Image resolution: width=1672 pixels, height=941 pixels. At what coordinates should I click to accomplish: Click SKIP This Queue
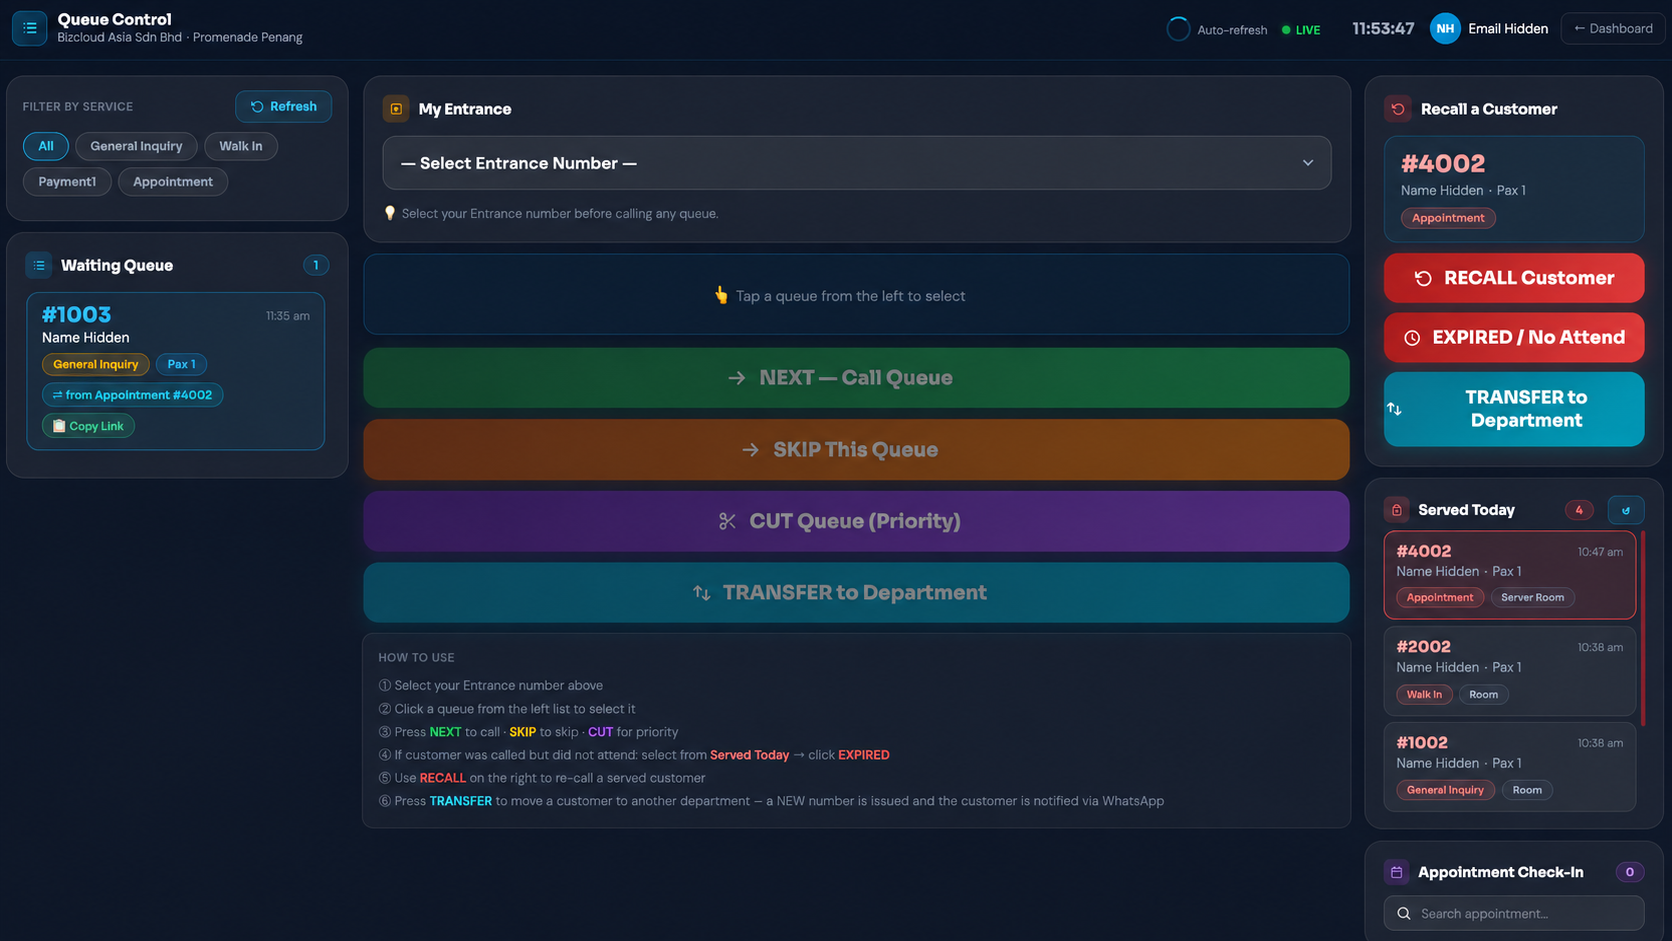coord(857,450)
